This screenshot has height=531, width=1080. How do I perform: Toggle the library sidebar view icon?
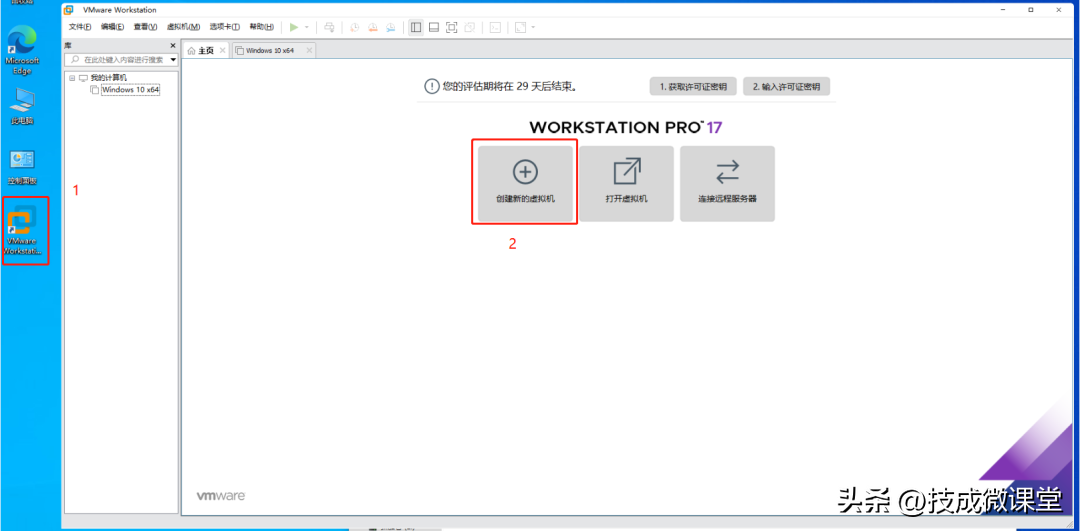pyautogui.click(x=416, y=28)
